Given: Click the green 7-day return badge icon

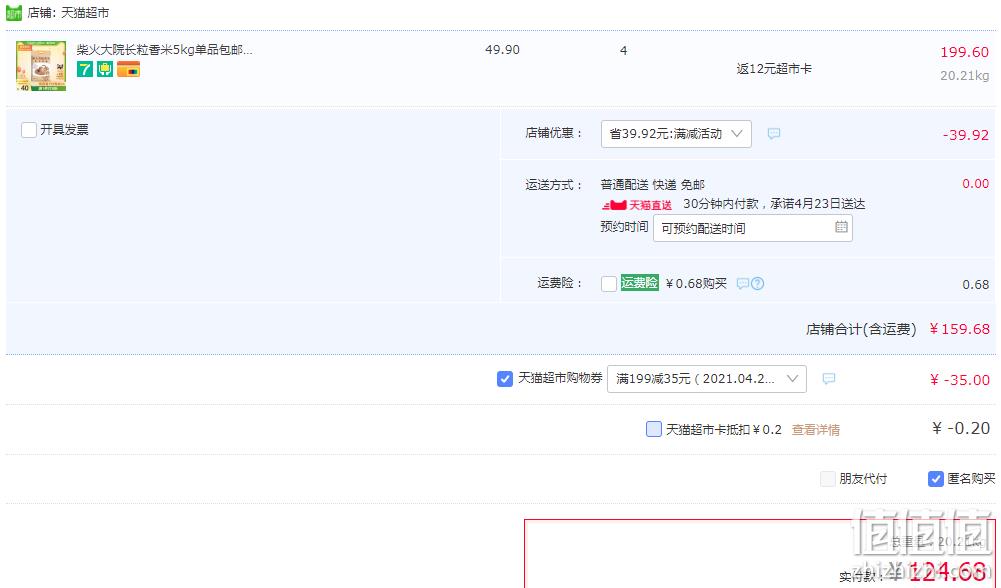Looking at the screenshot, I should (x=85, y=69).
